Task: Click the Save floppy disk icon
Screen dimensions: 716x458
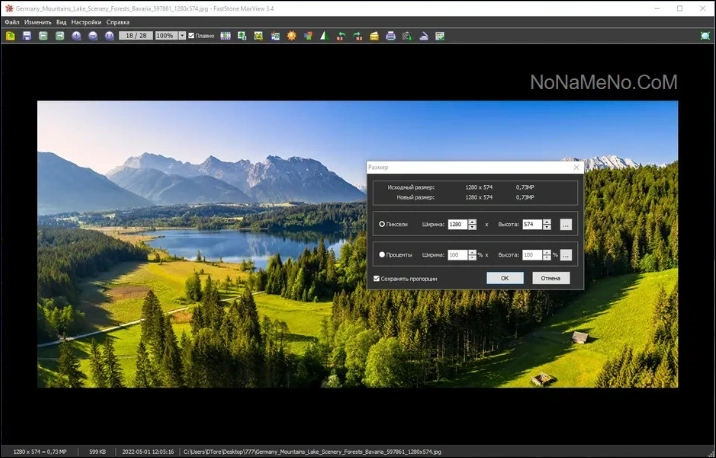Action: click(x=26, y=36)
